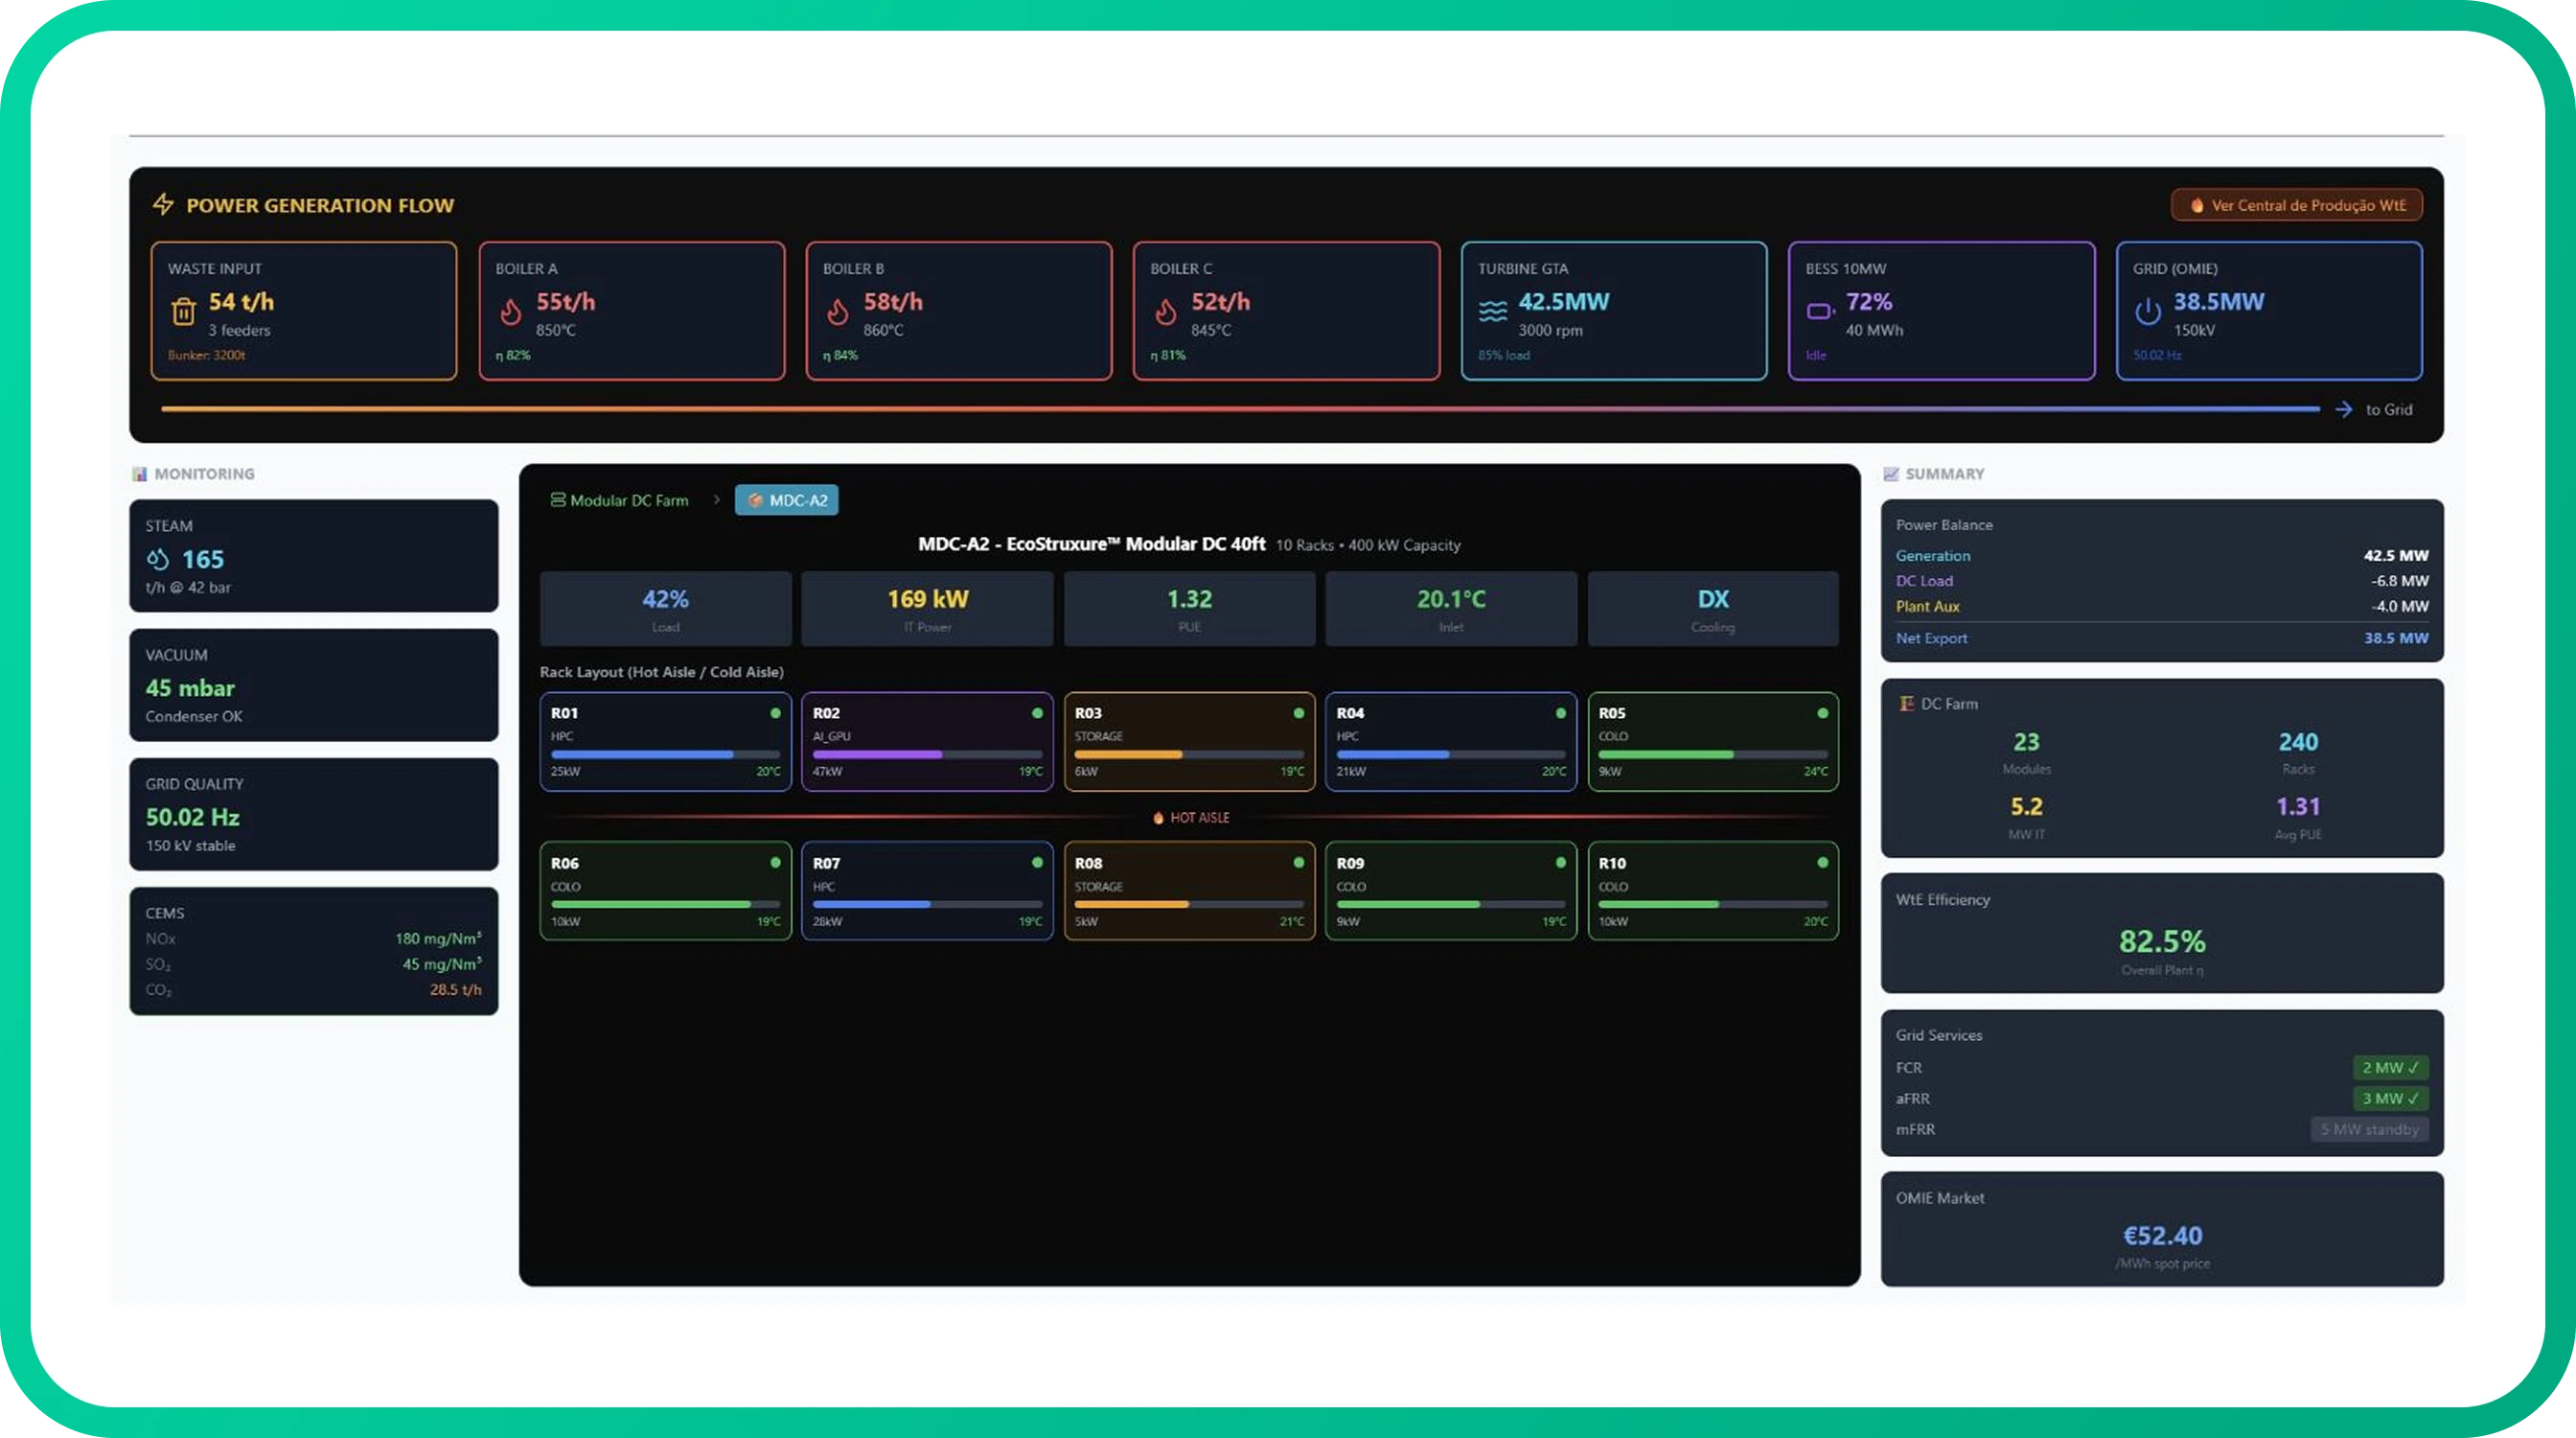Screen dimensions: 2576x1438
Task: Click R01 HPC load progress bar
Action: (665, 754)
